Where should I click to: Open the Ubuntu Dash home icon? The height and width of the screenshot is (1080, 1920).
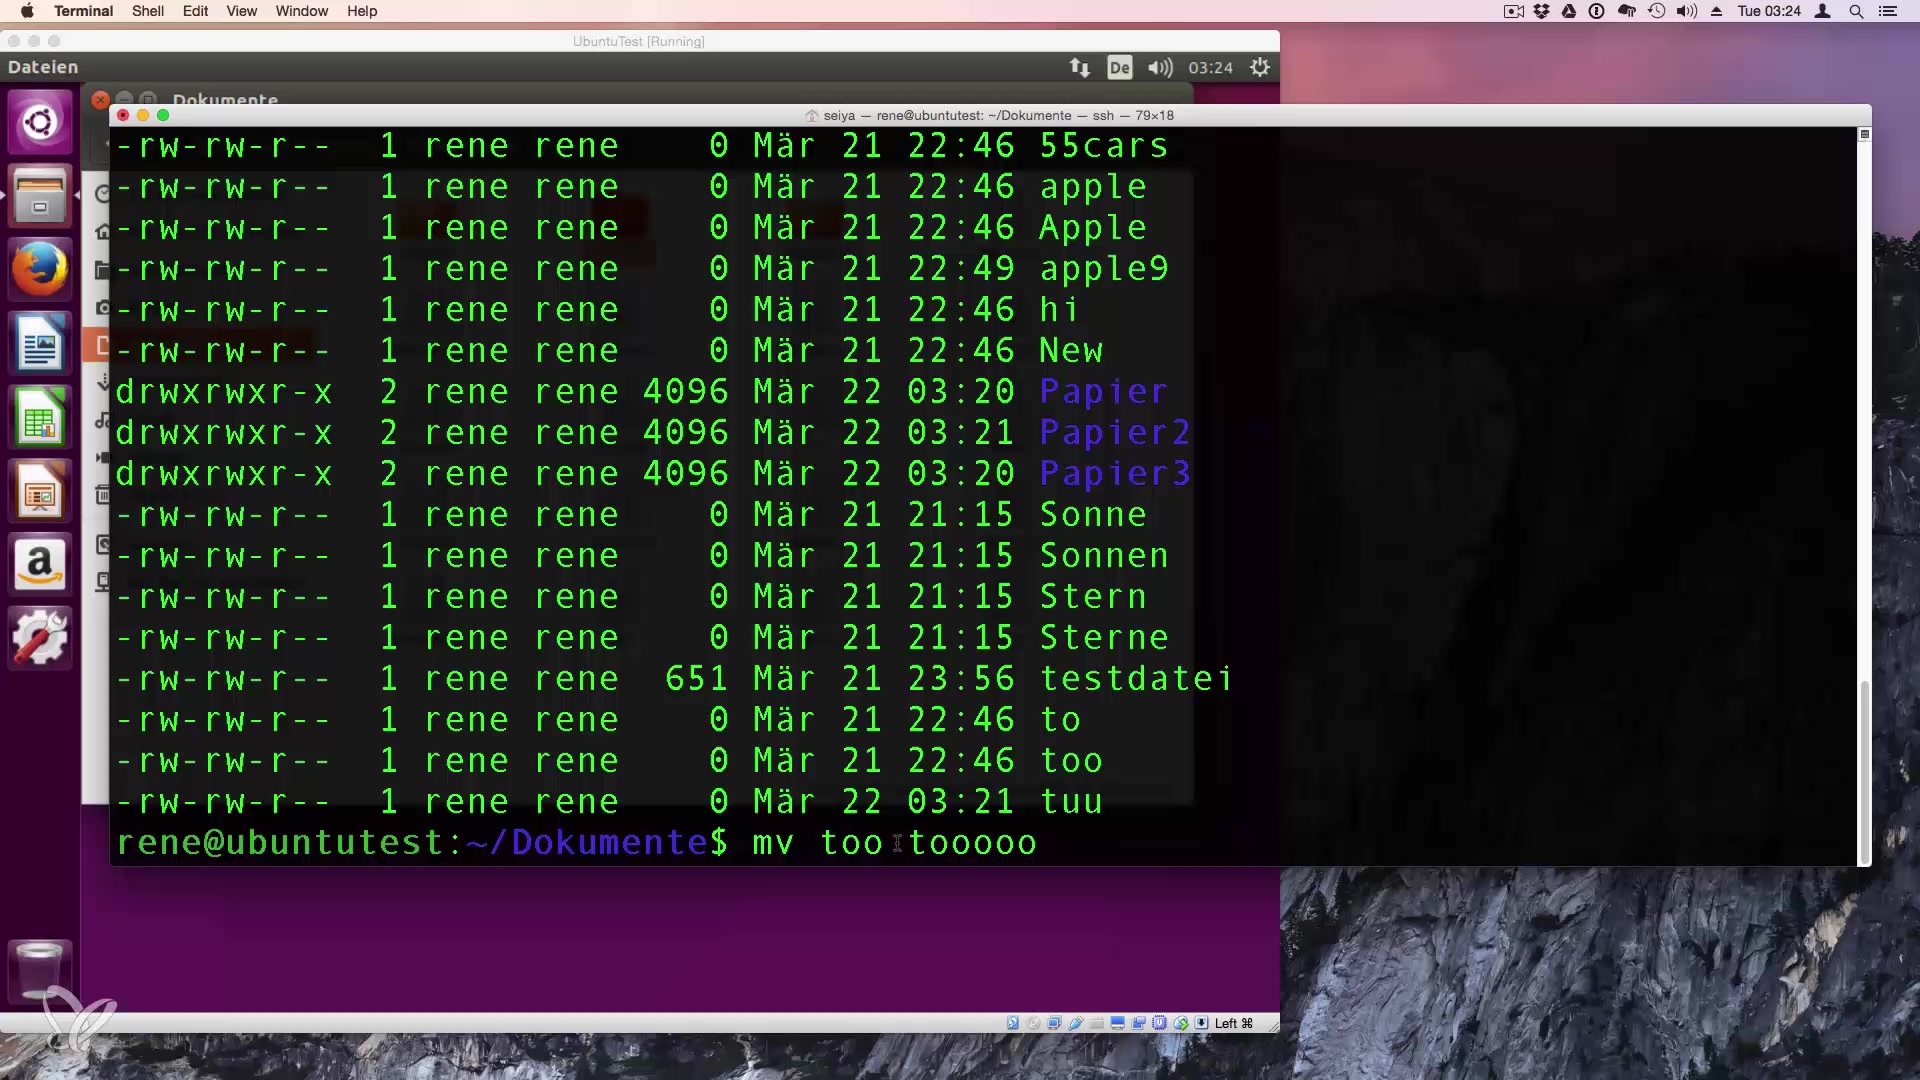pyautogui.click(x=40, y=122)
